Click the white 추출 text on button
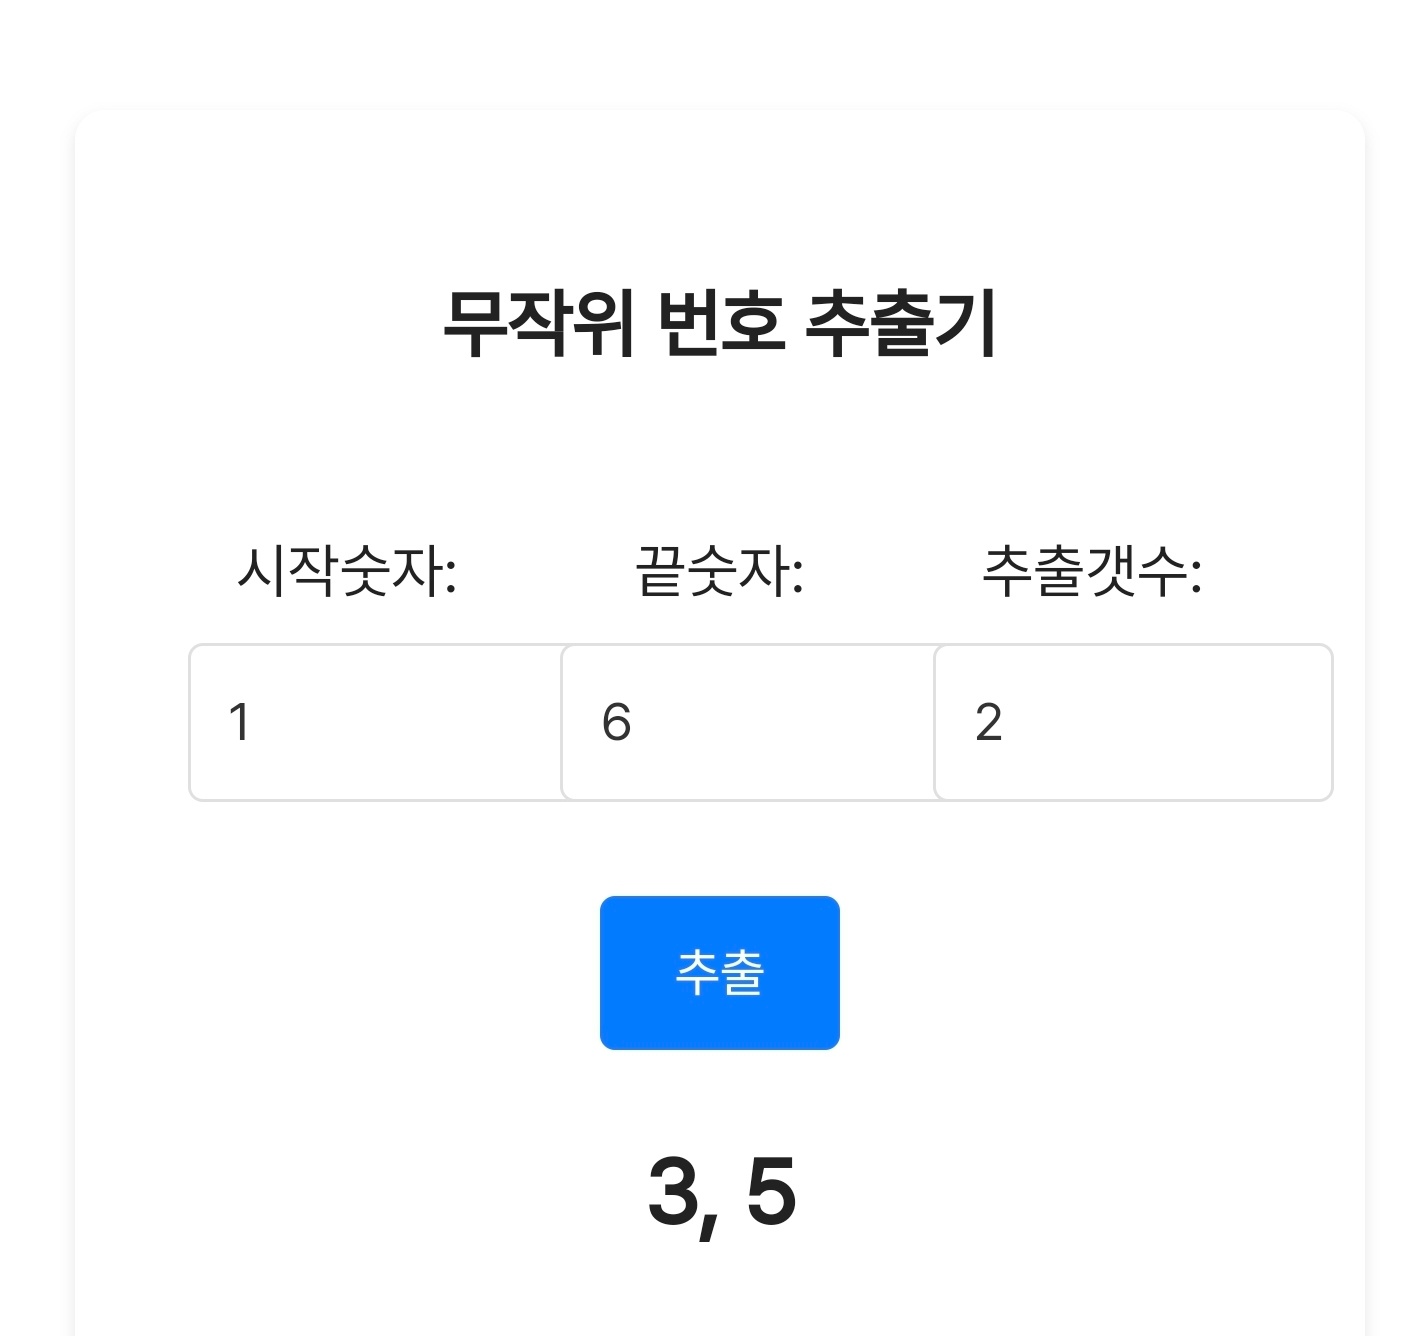This screenshot has width=1412, height=1336. click(x=720, y=972)
